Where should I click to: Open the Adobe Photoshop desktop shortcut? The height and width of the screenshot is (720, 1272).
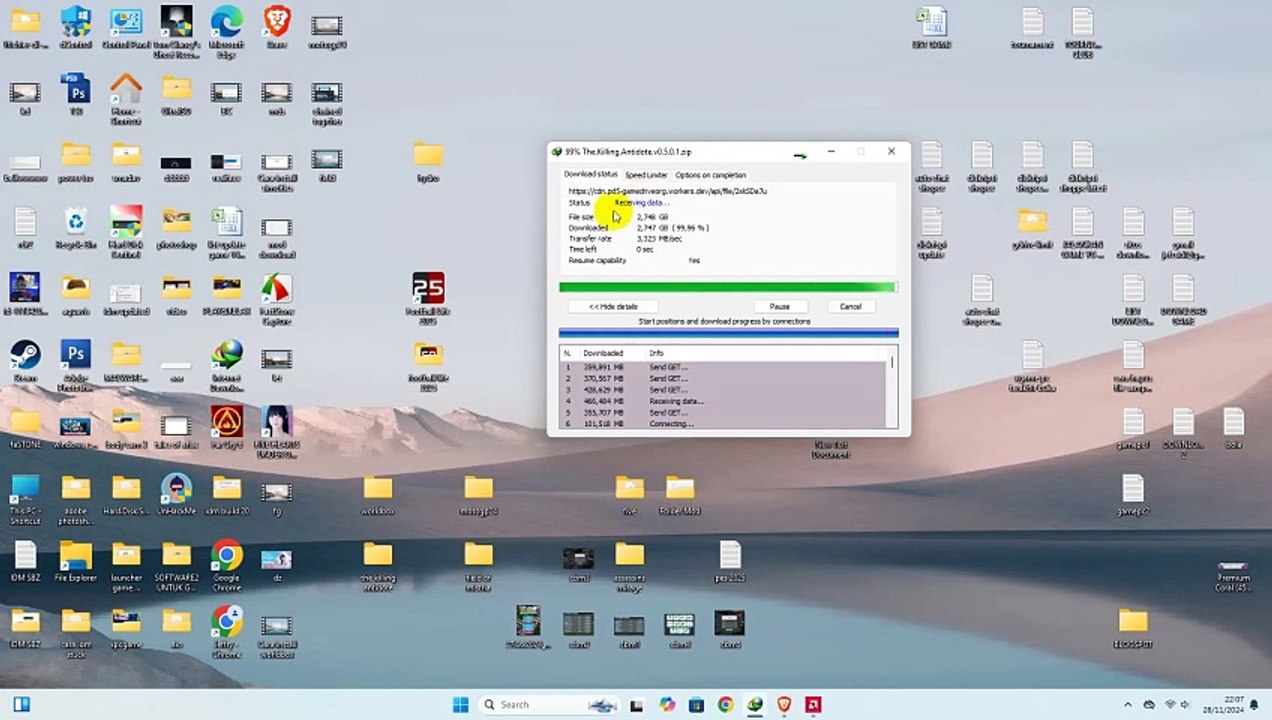[x=75, y=365]
